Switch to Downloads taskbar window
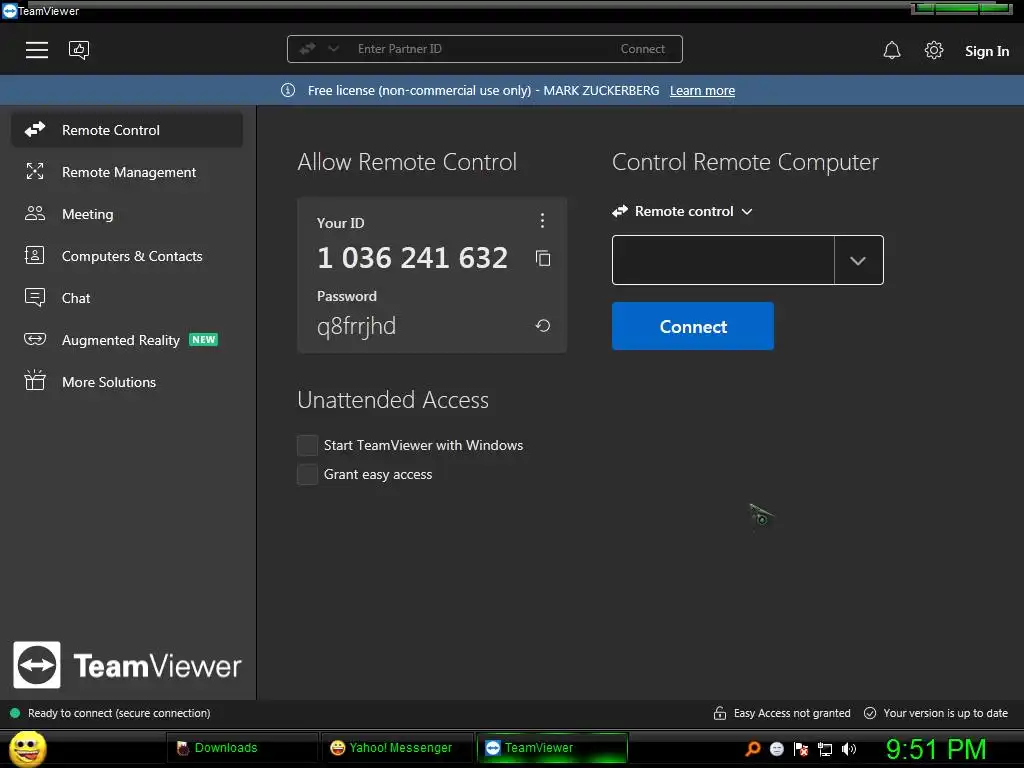Screen dimensions: 1024x768 pyautogui.click(x=242, y=748)
